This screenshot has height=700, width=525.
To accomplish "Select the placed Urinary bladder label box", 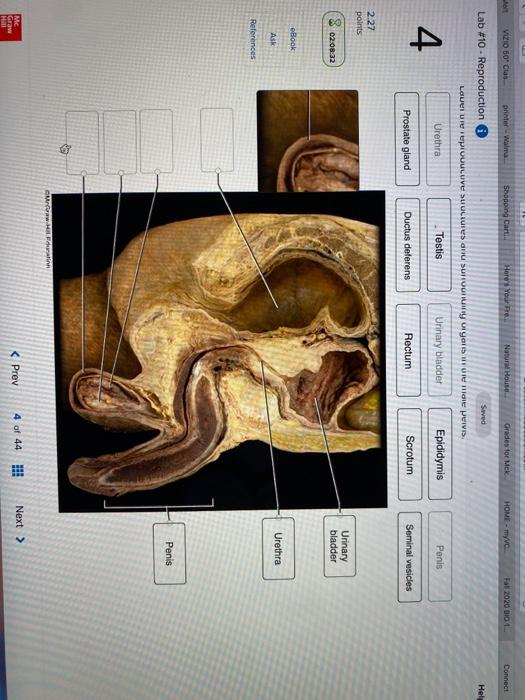I will (340, 546).
